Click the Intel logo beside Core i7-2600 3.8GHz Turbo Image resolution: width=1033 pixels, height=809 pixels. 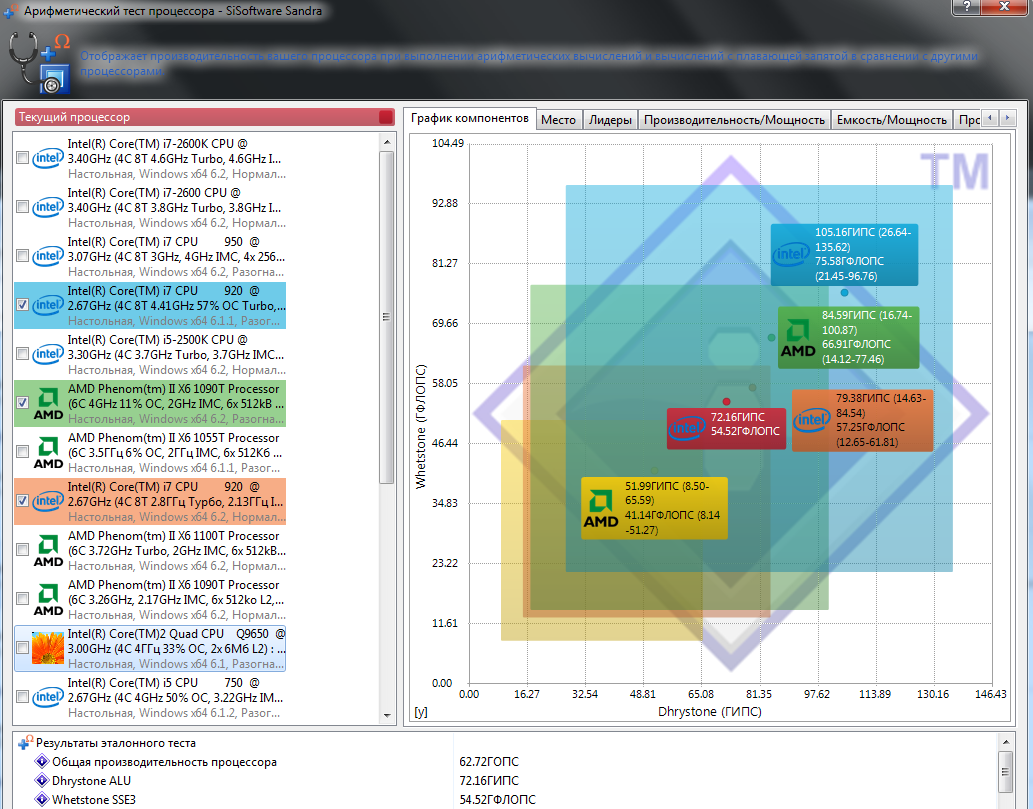48,207
